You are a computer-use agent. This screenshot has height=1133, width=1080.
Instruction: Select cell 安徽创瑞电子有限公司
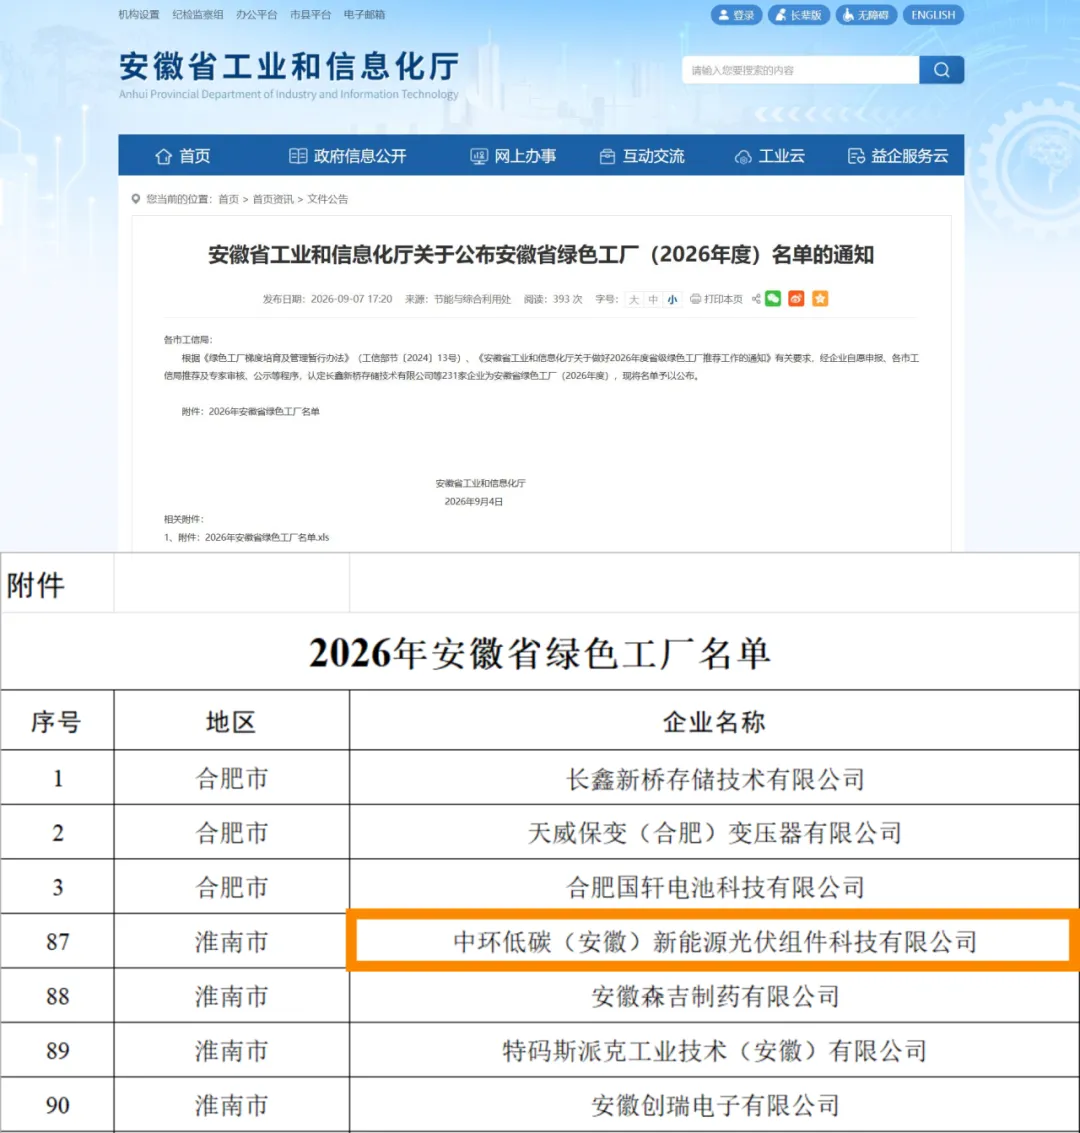[x=714, y=1105]
